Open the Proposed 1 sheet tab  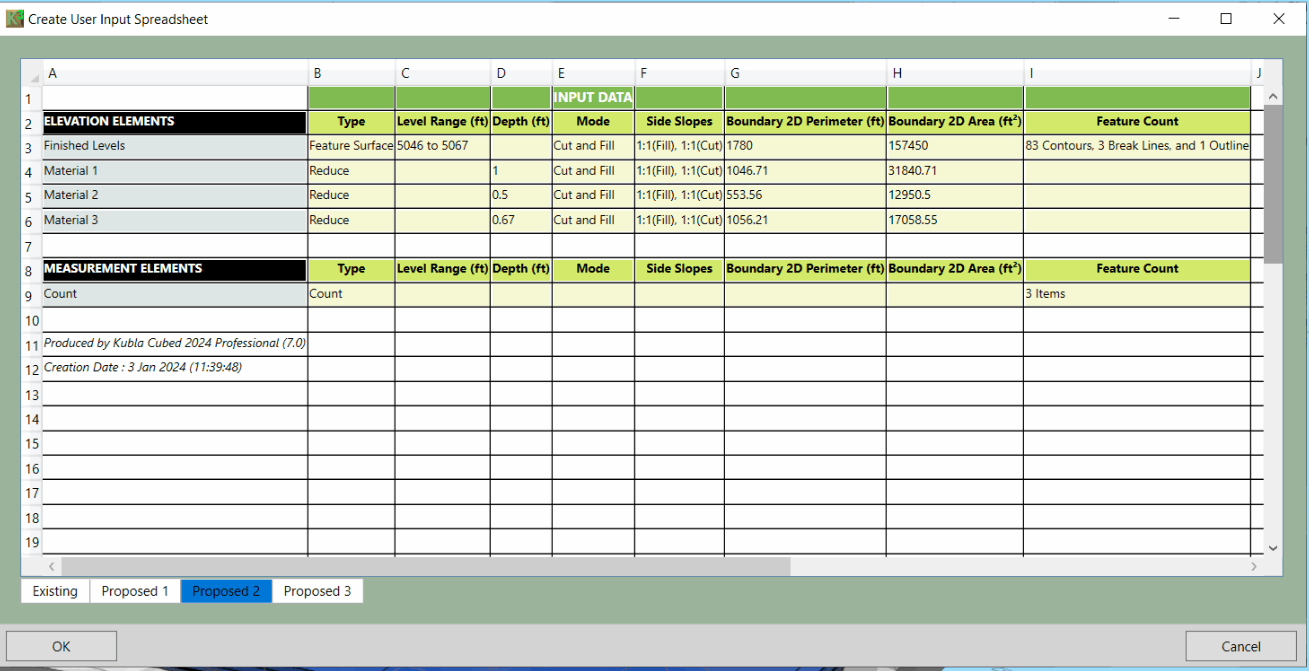pos(135,591)
